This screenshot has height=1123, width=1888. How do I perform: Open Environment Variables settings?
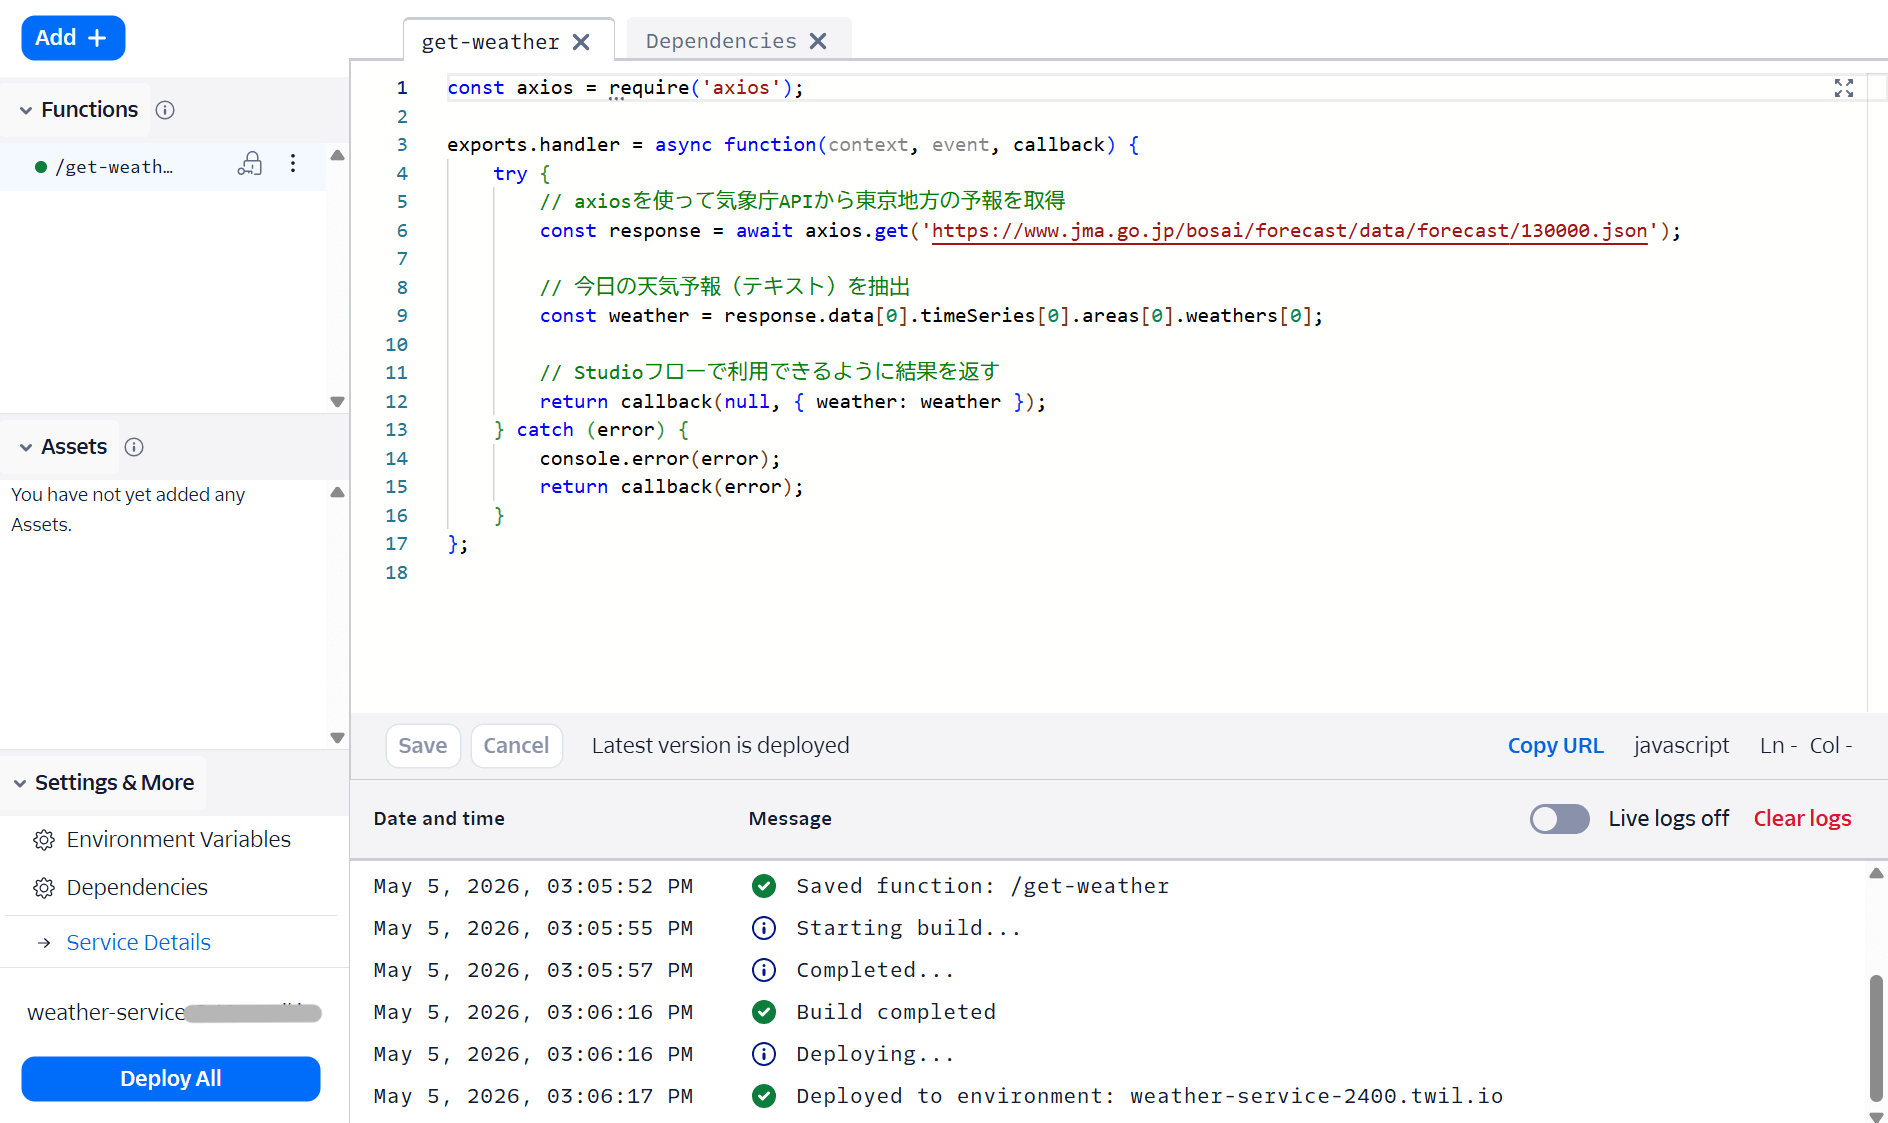[x=178, y=839]
